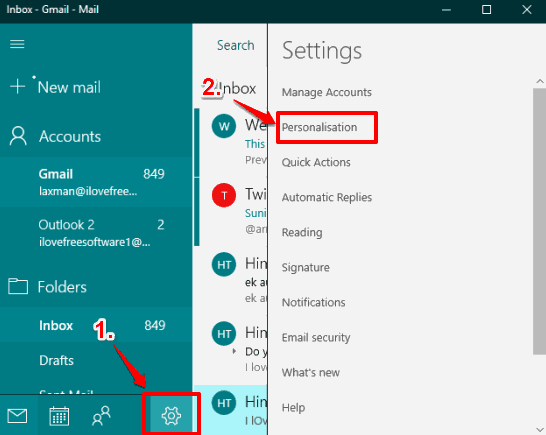Image resolution: width=546 pixels, height=435 pixels.
Task: Click the New mail label
Action: point(69,87)
